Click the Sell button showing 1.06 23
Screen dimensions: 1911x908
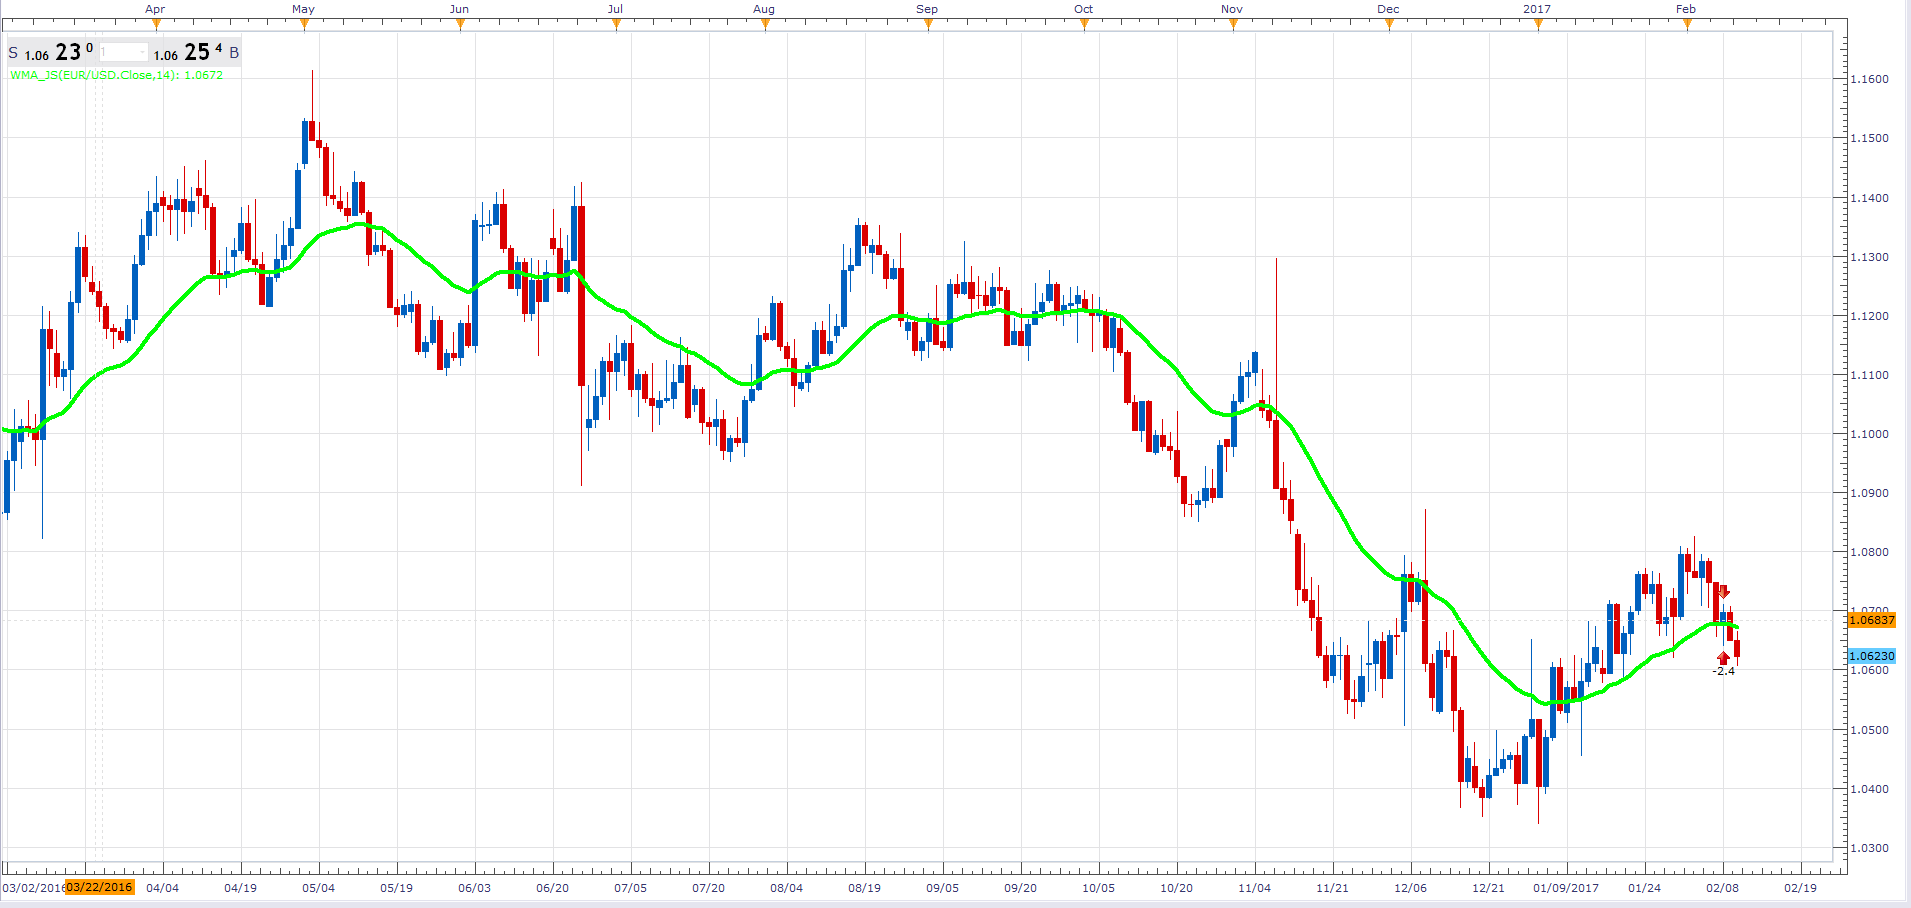pyautogui.click(x=51, y=52)
